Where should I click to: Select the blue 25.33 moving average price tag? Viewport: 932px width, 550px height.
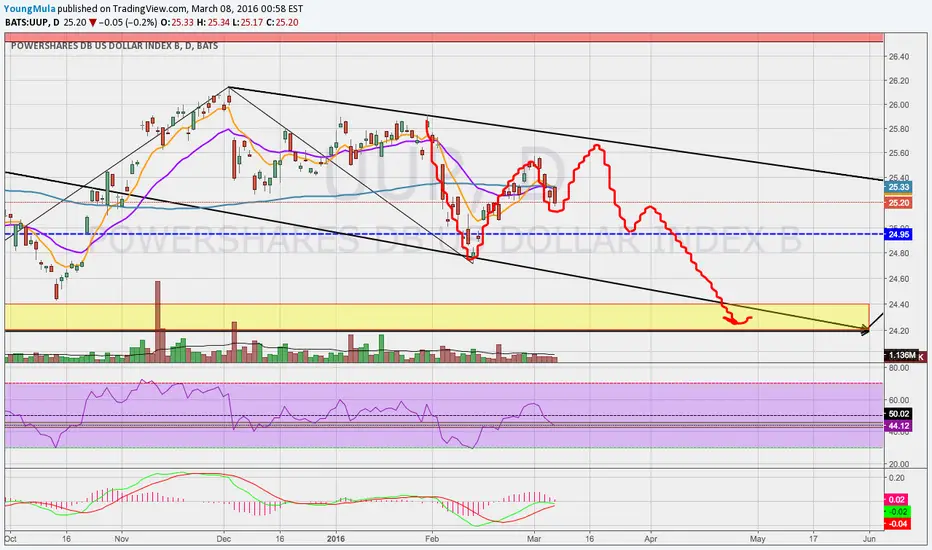coord(898,187)
